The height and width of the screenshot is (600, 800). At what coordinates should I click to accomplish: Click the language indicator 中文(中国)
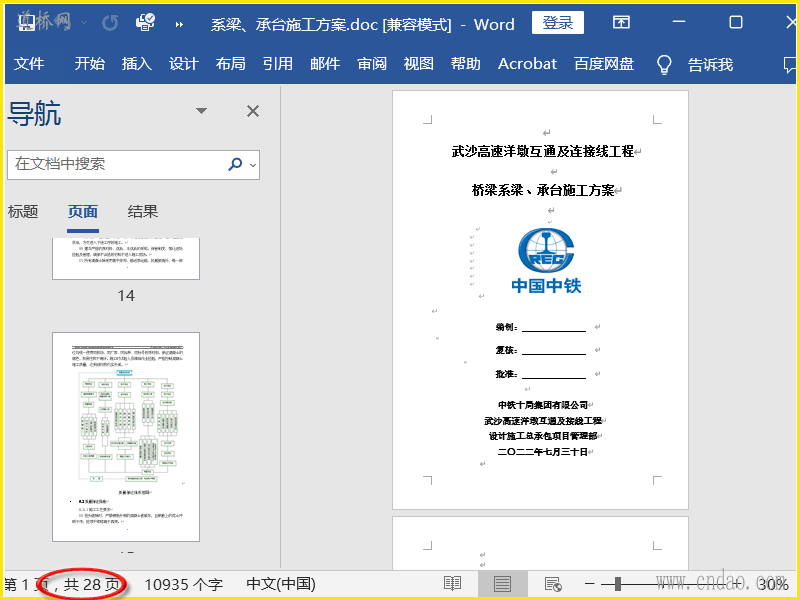click(281, 584)
